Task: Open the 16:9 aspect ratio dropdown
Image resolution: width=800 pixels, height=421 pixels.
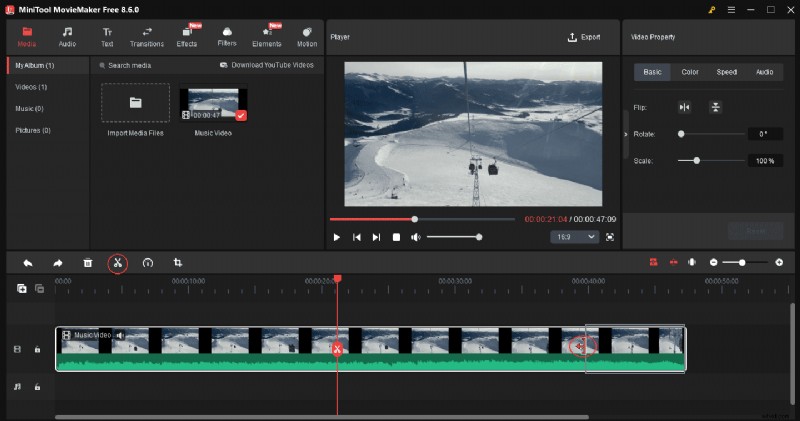Action: [x=575, y=237]
